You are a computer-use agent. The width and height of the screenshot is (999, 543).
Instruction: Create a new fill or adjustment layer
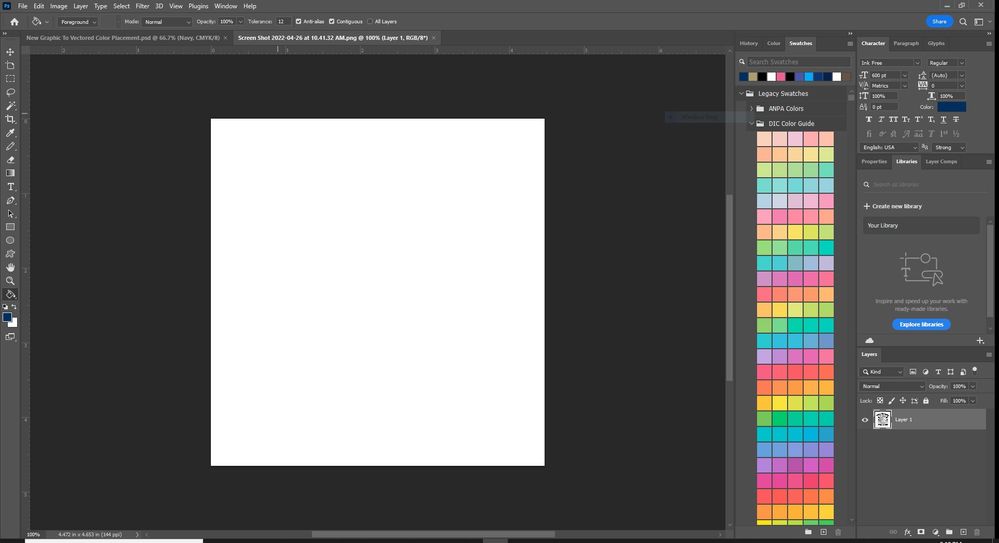click(x=935, y=532)
